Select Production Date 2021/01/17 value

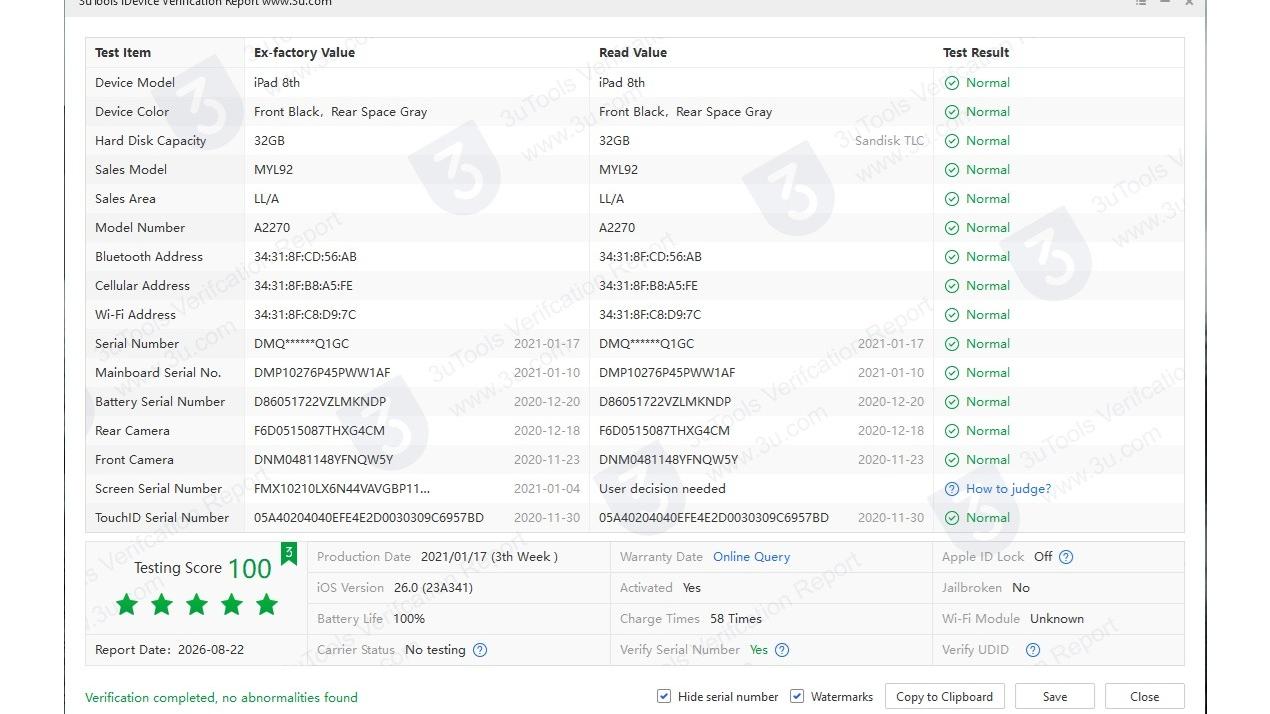[x=489, y=557]
